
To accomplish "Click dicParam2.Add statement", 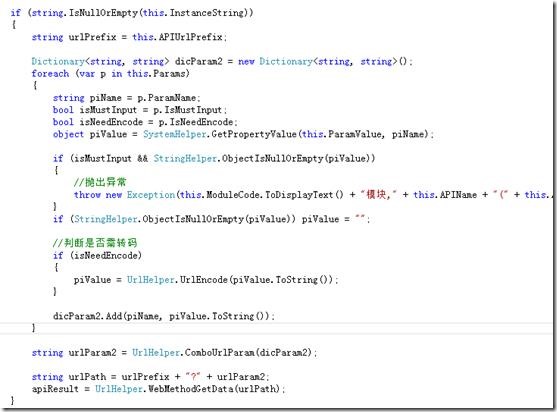I will [164, 316].
